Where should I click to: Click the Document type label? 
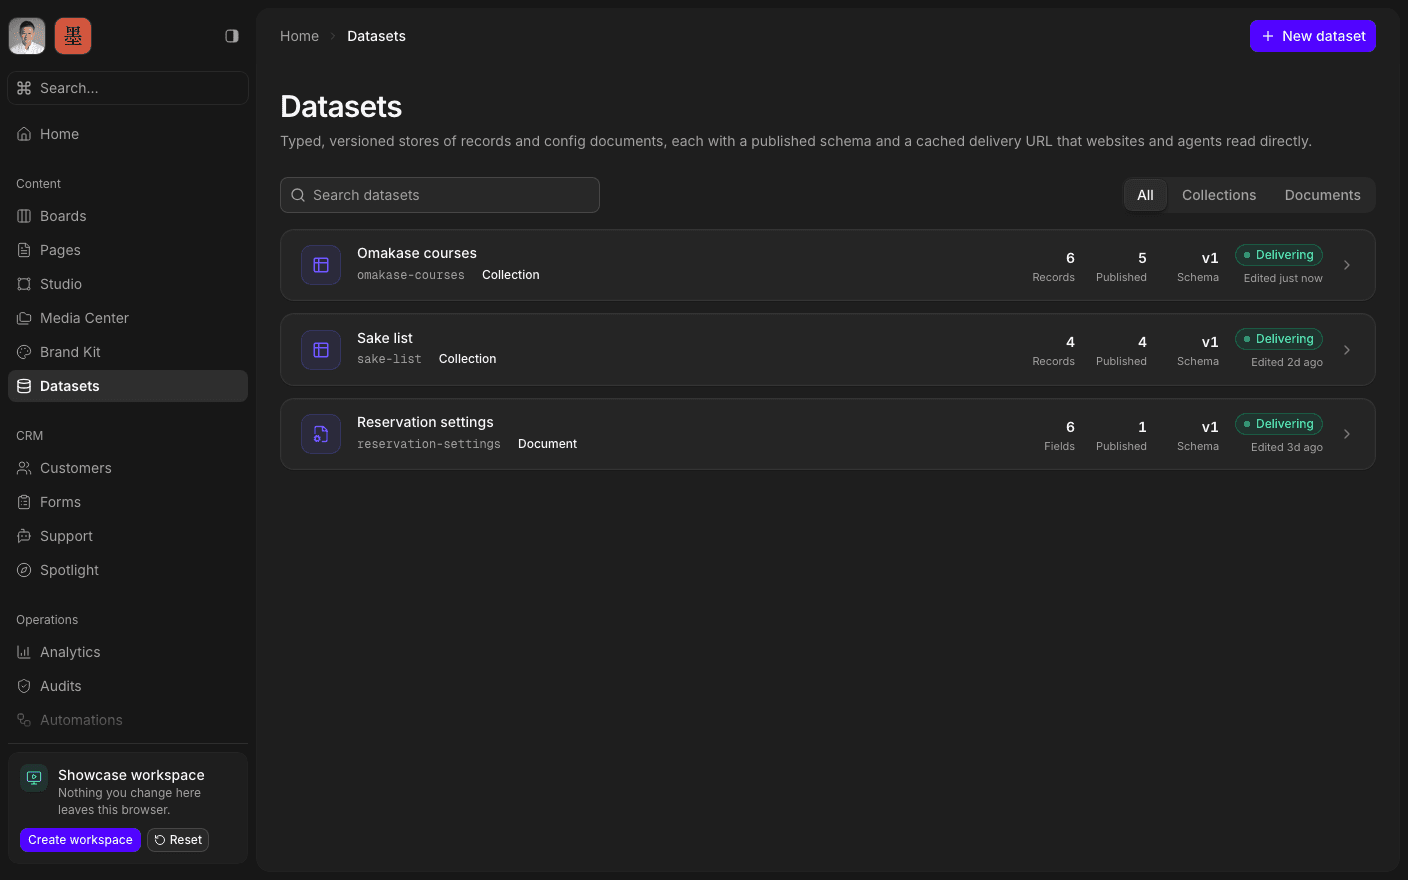(x=547, y=444)
